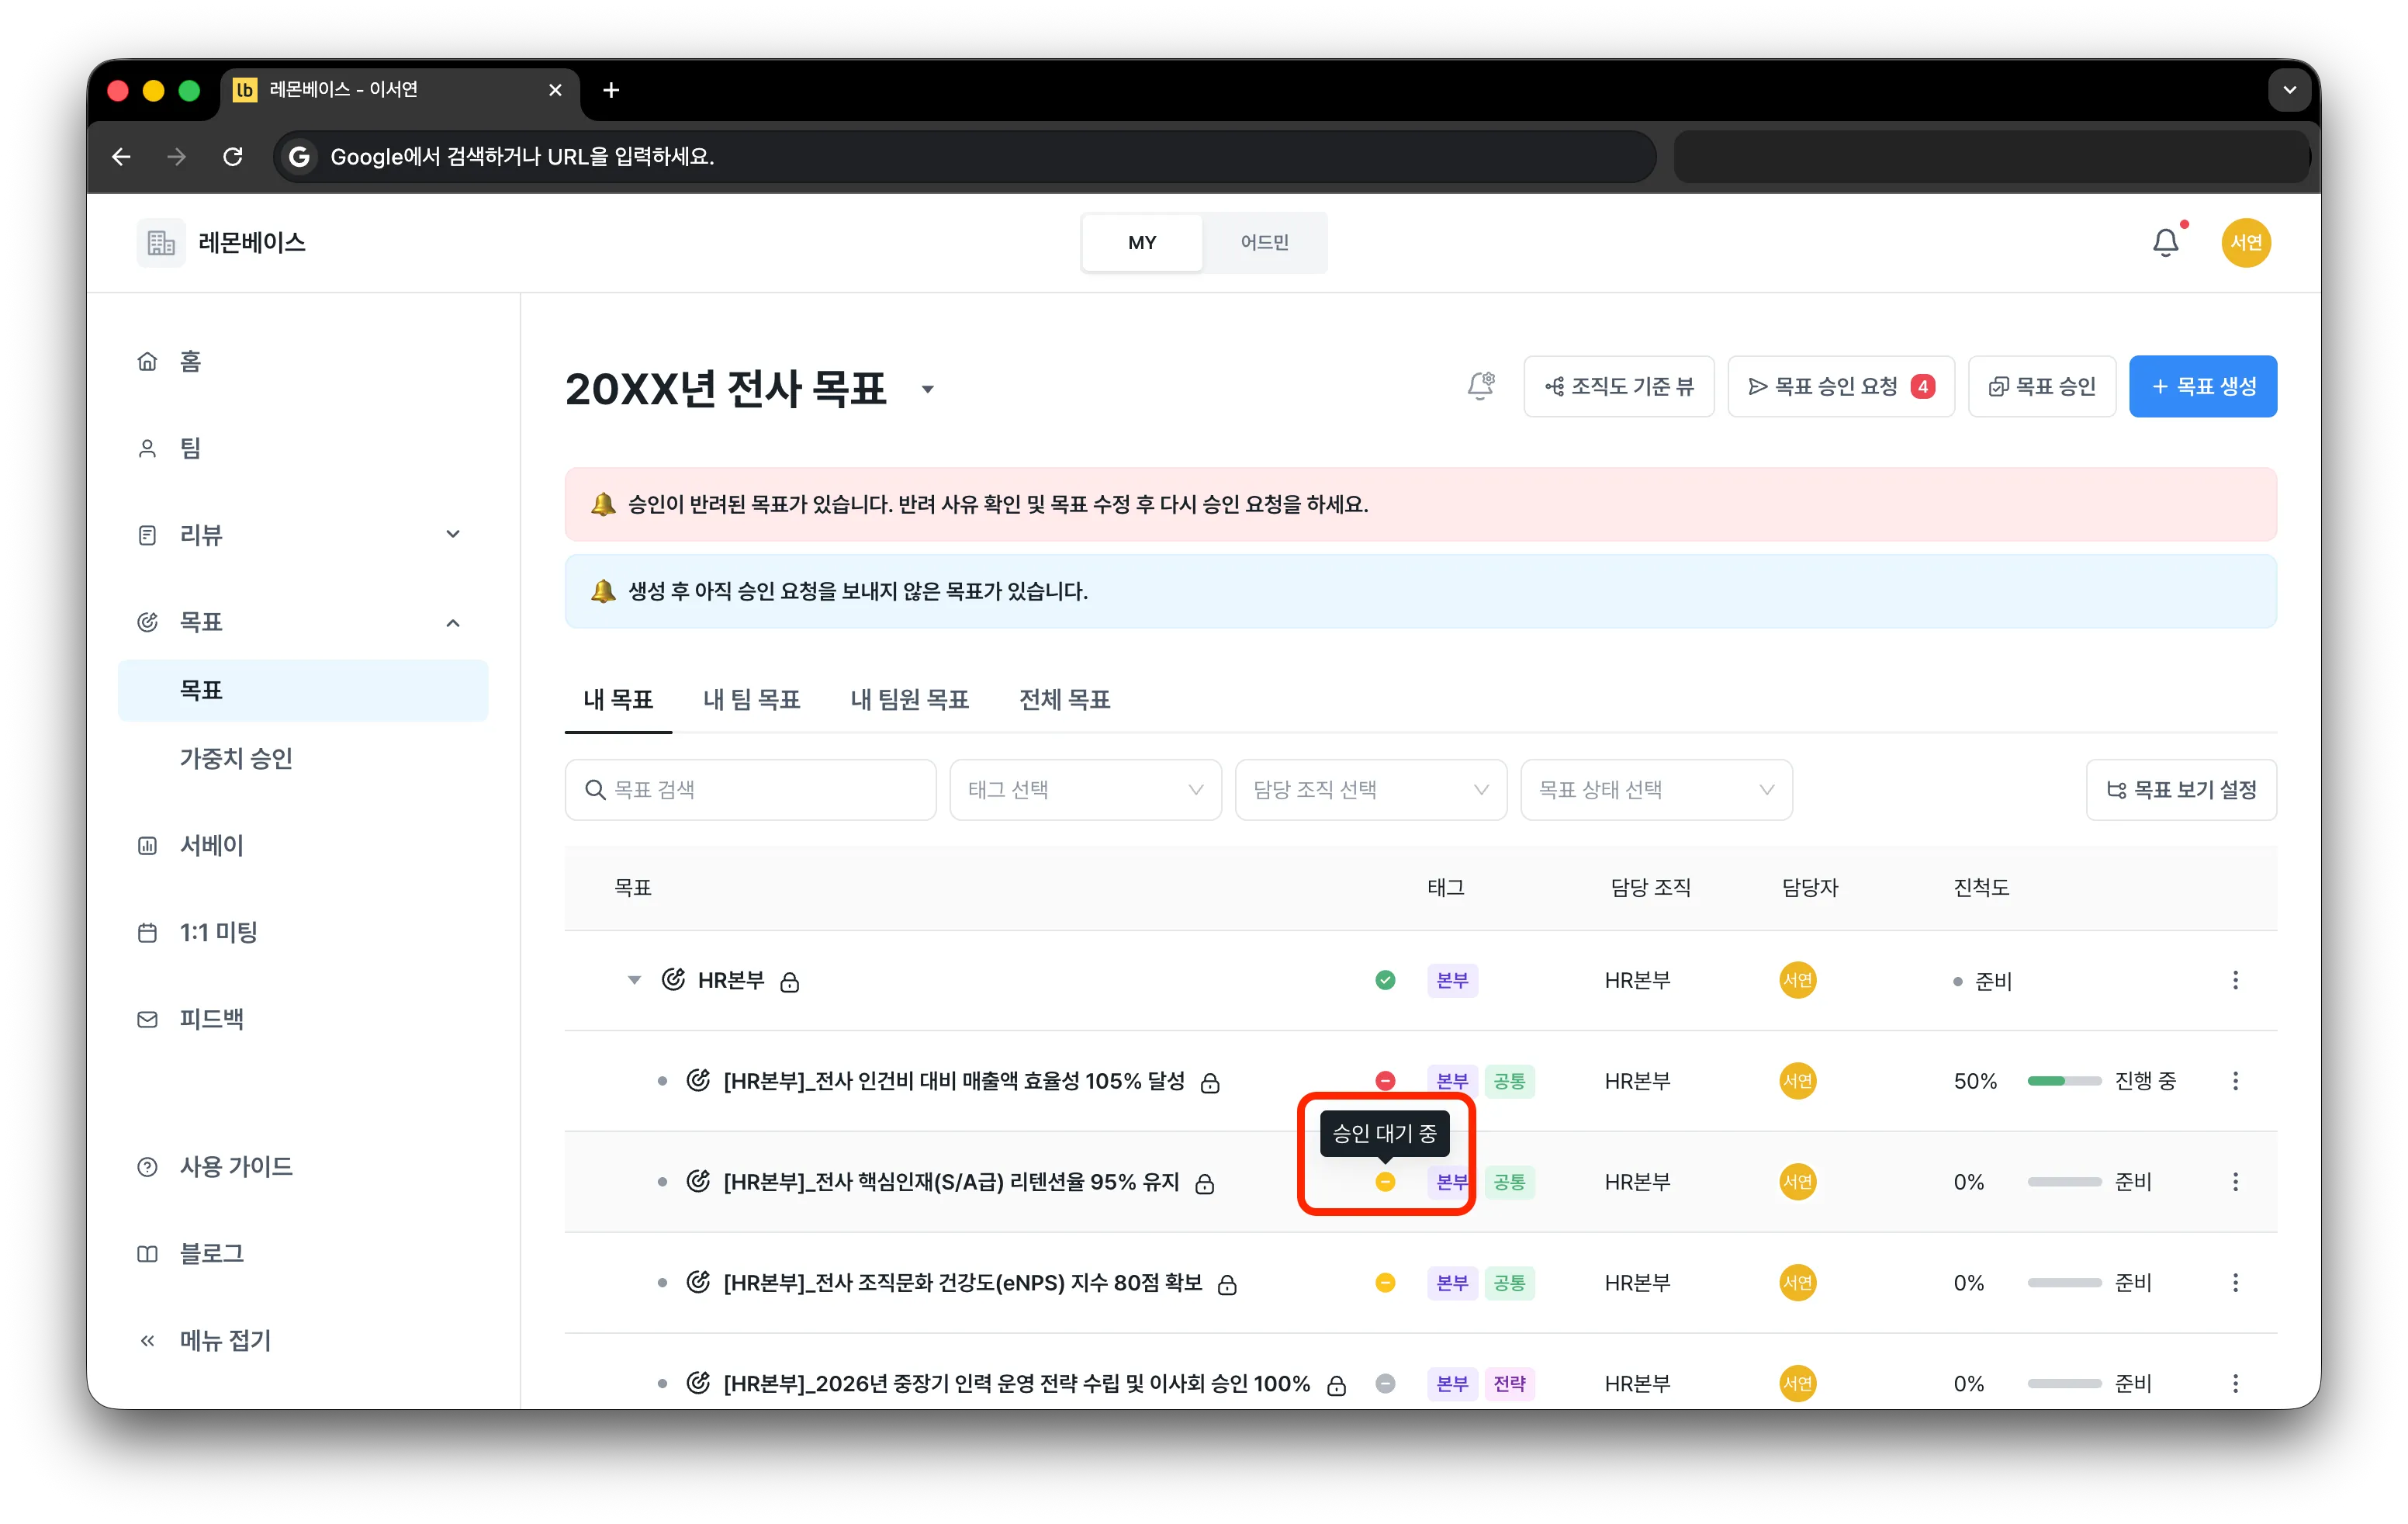Click the 목표 검색 search field

(750, 790)
